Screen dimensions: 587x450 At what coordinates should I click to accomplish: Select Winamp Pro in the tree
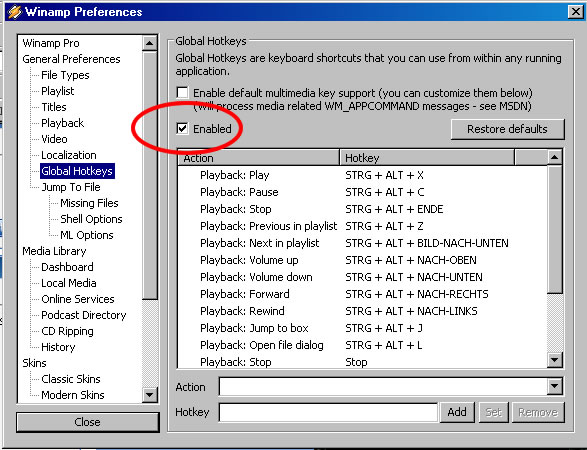[x=51, y=43]
